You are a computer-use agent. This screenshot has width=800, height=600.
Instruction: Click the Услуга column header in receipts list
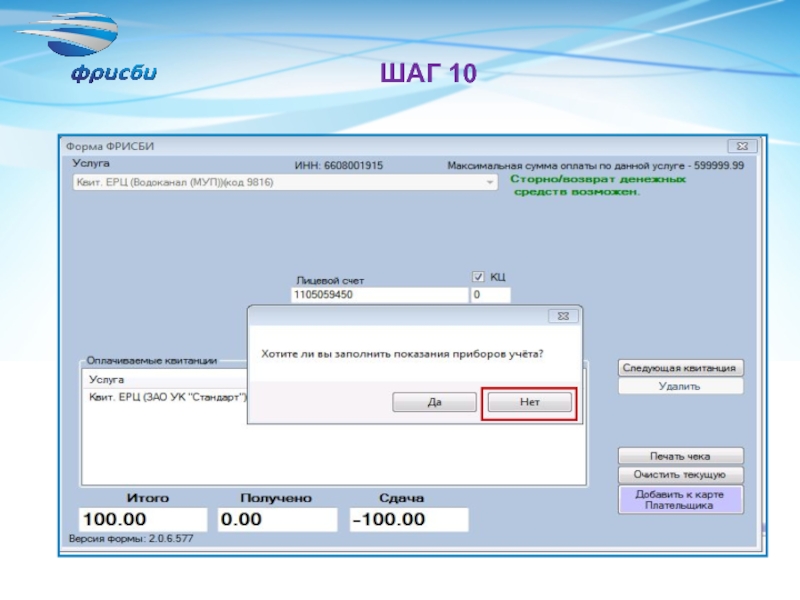point(106,380)
